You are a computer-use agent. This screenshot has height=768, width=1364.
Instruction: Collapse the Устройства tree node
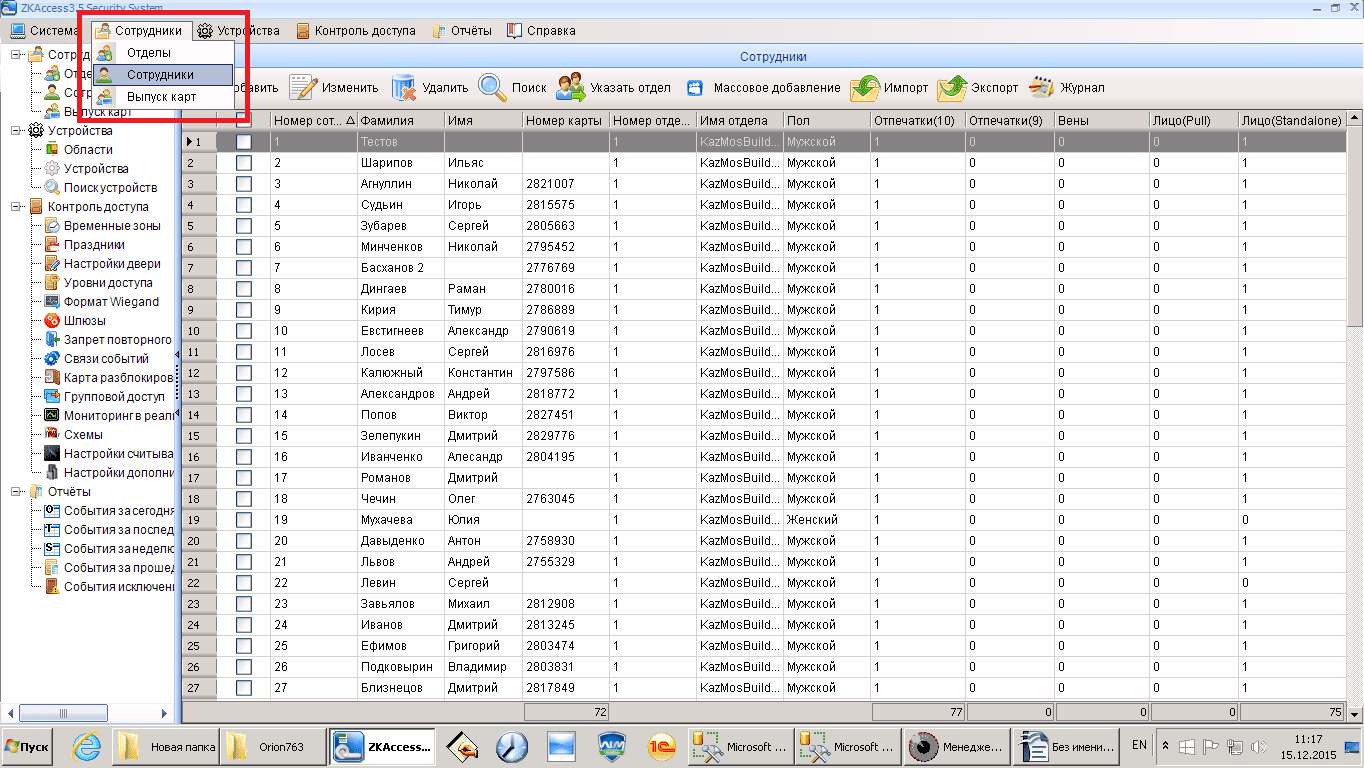(17, 131)
